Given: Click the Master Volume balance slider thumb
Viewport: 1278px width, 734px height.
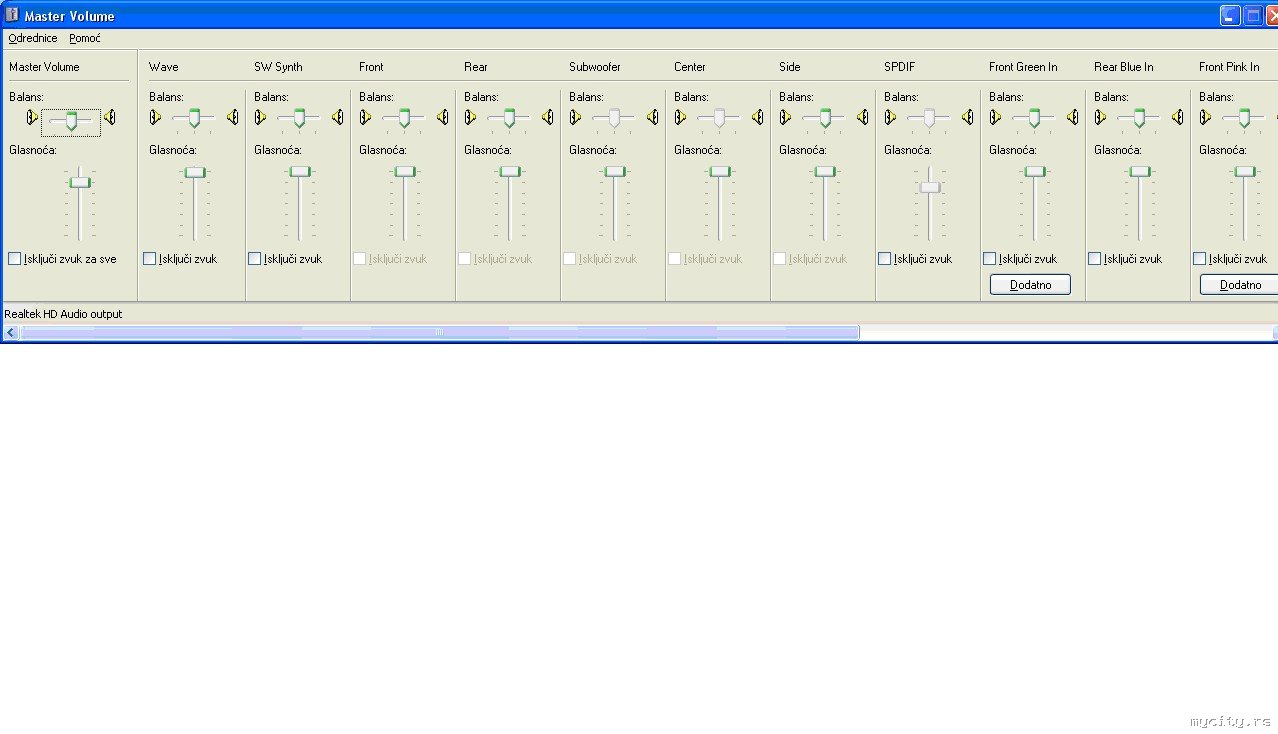Looking at the screenshot, I should pos(71,121).
